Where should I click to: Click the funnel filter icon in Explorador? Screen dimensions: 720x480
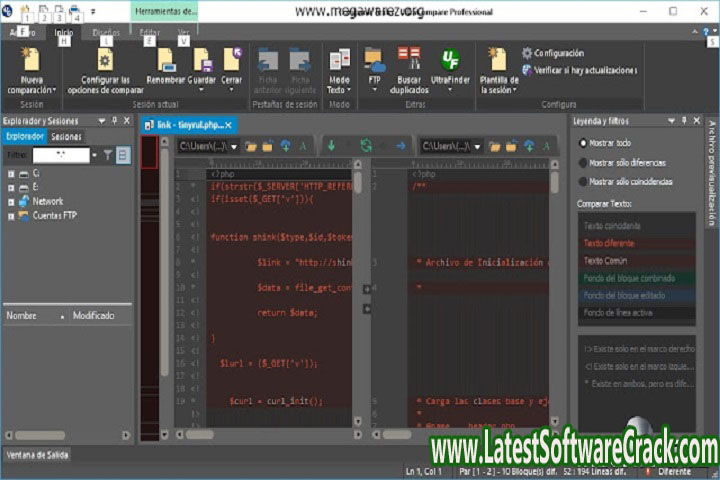coord(108,155)
